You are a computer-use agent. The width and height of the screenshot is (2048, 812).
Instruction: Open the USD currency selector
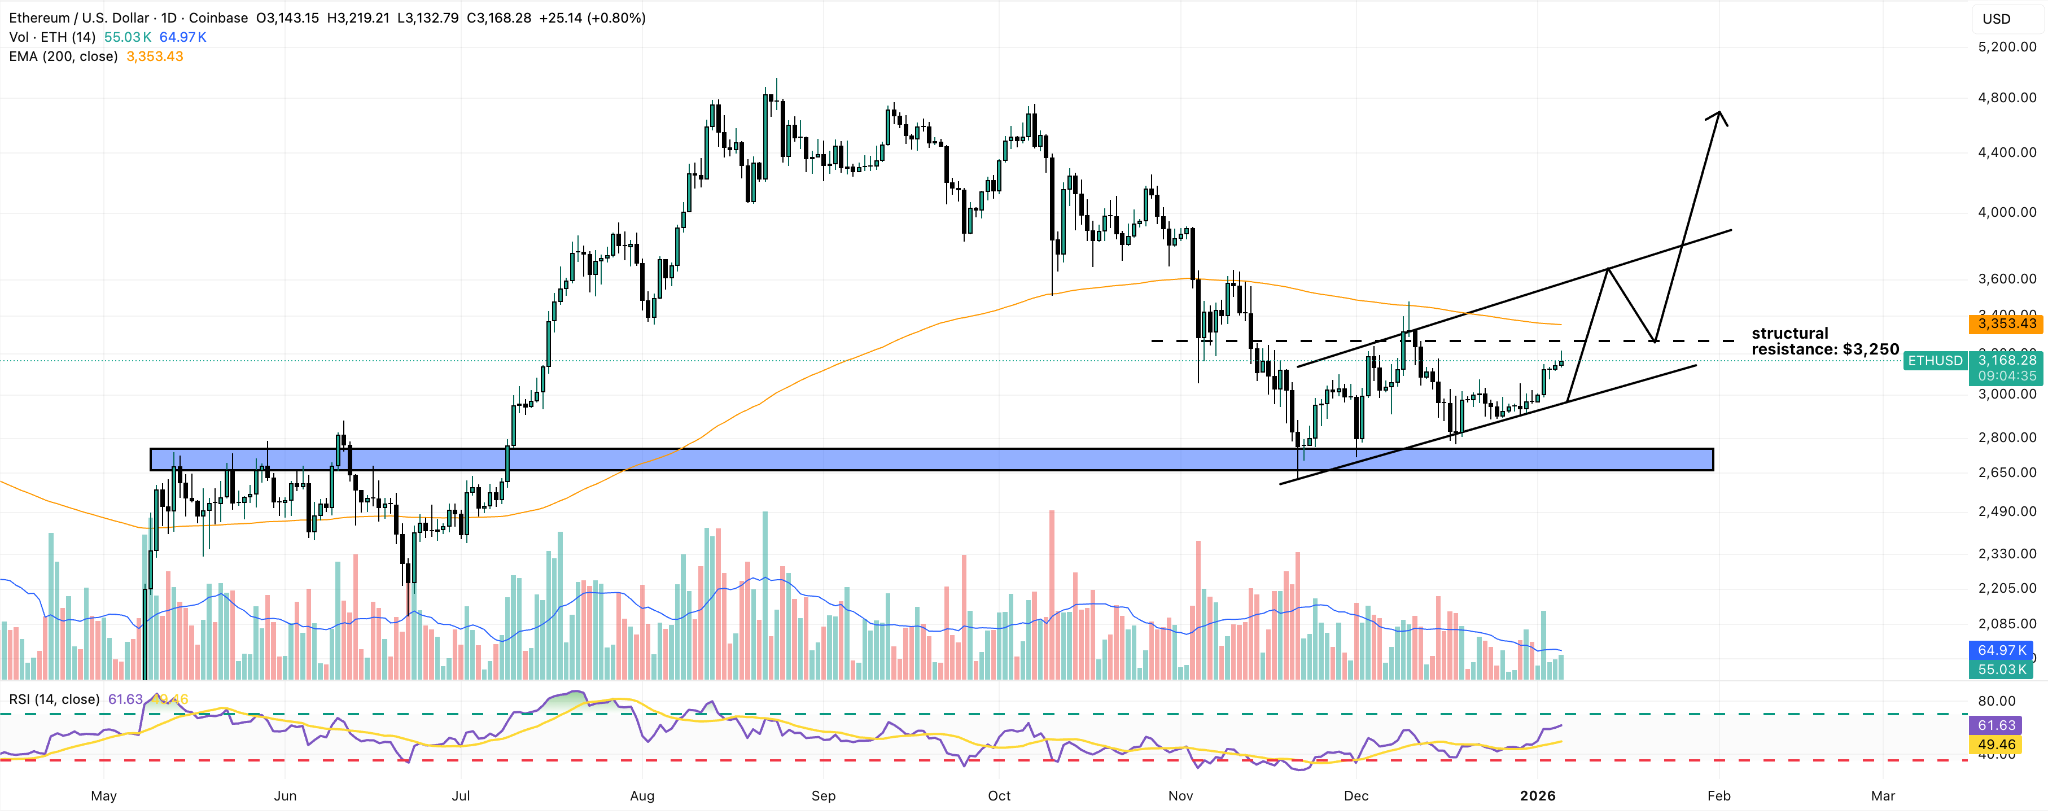coord(1996,19)
